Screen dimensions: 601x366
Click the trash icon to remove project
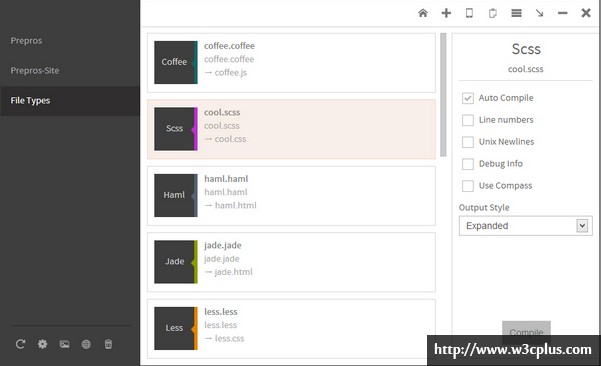[108, 344]
